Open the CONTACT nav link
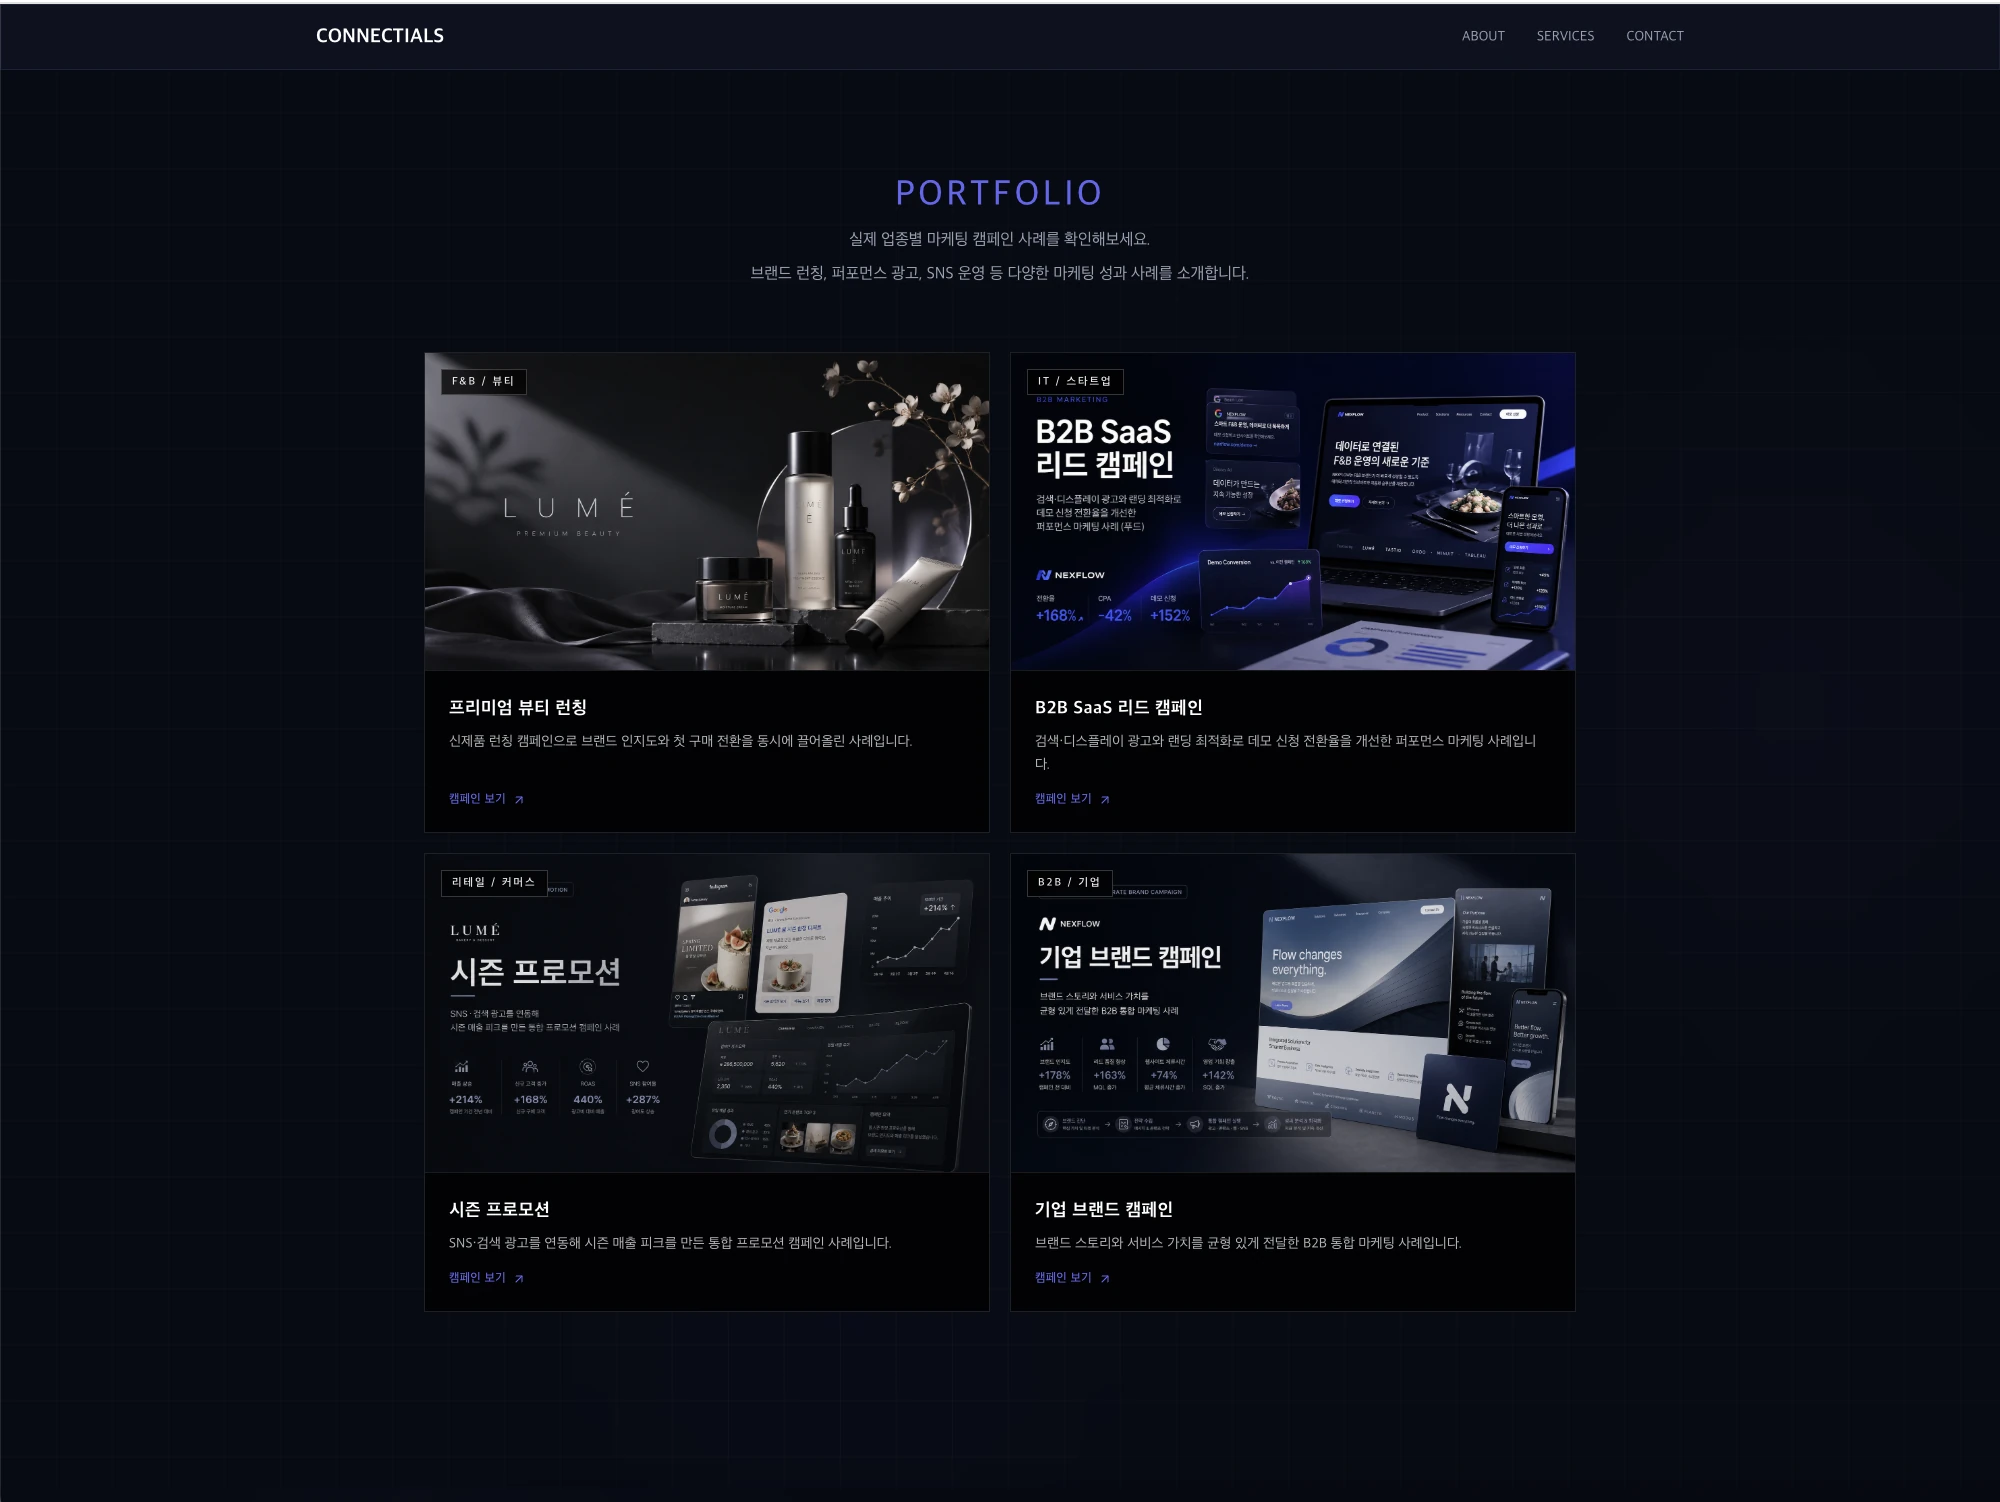The image size is (2000, 1502). click(x=1655, y=36)
